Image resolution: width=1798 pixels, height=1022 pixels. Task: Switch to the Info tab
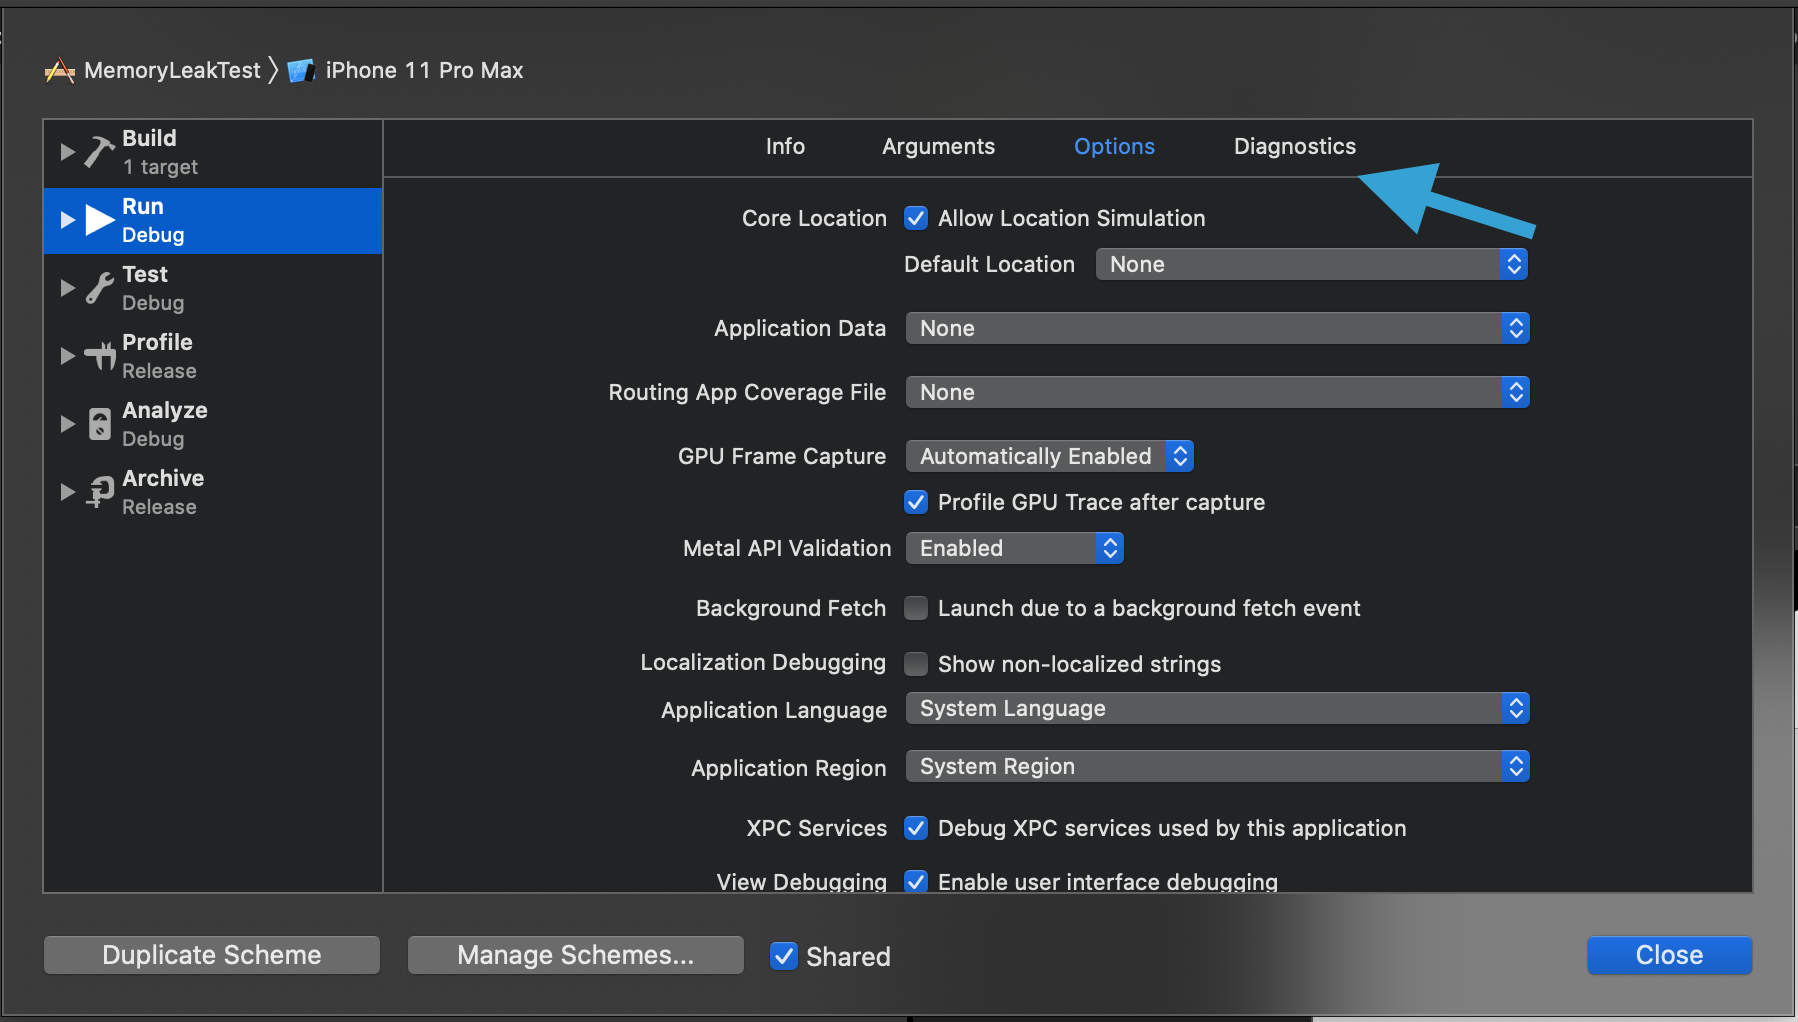coord(785,147)
